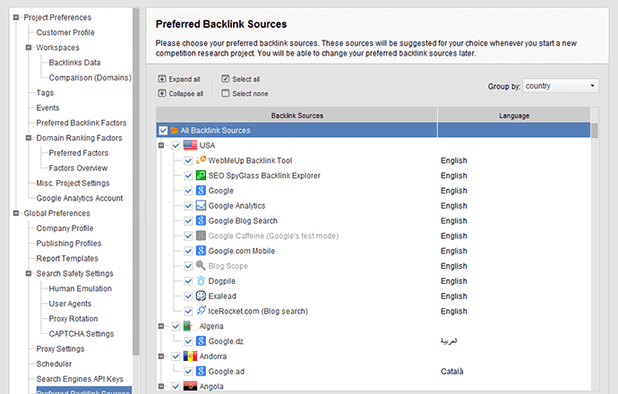Uncheck WebMeUp Backlink Tool checkbox
This screenshot has height=394, width=618.
tap(188, 160)
